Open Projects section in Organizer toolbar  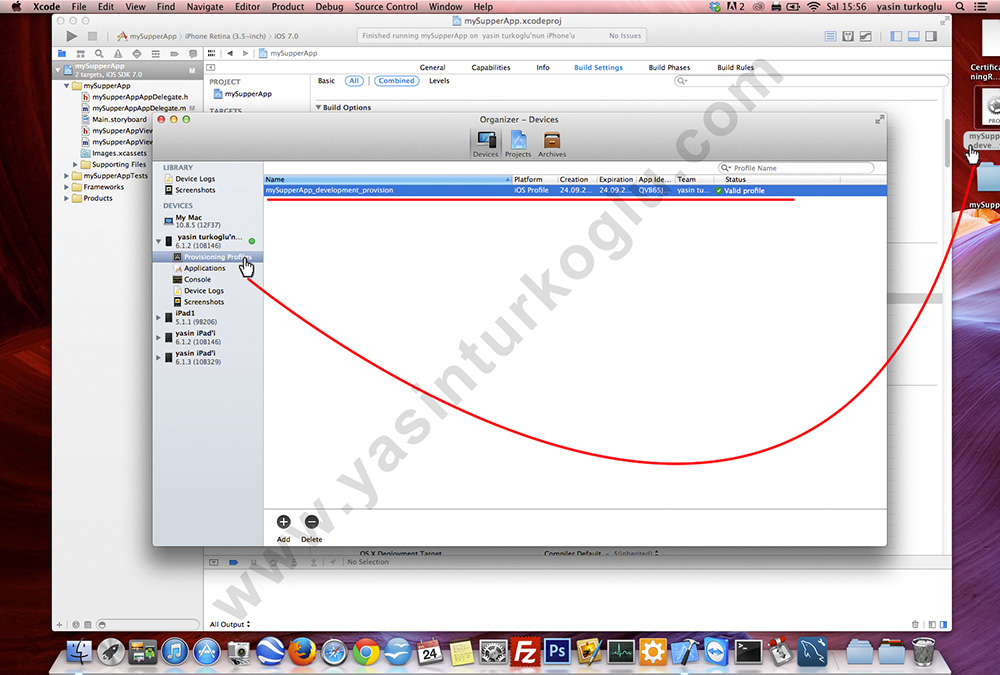[x=518, y=144]
